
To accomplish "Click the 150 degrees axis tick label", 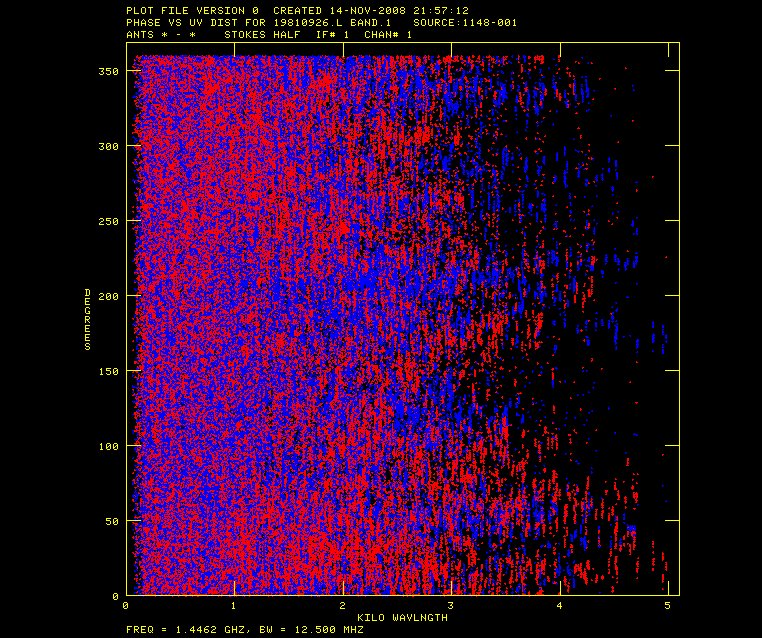I will click(108, 371).
